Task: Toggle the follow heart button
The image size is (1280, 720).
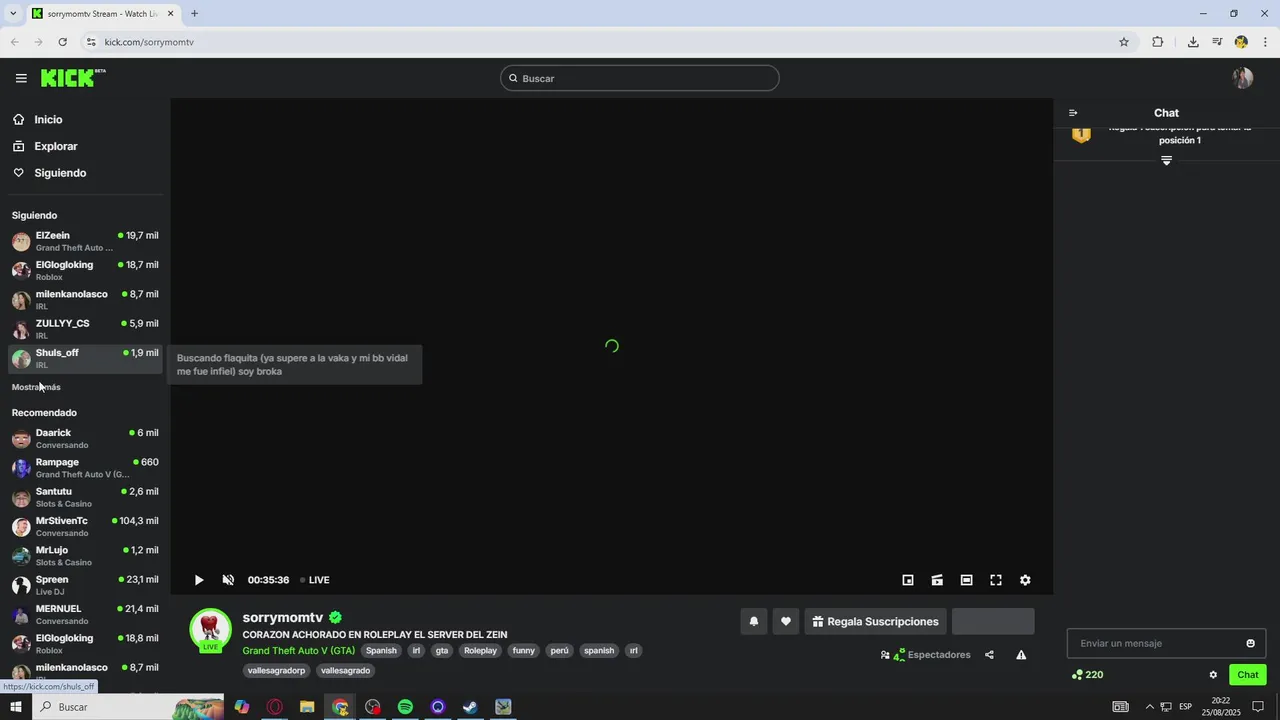Action: tap(786, 621)
